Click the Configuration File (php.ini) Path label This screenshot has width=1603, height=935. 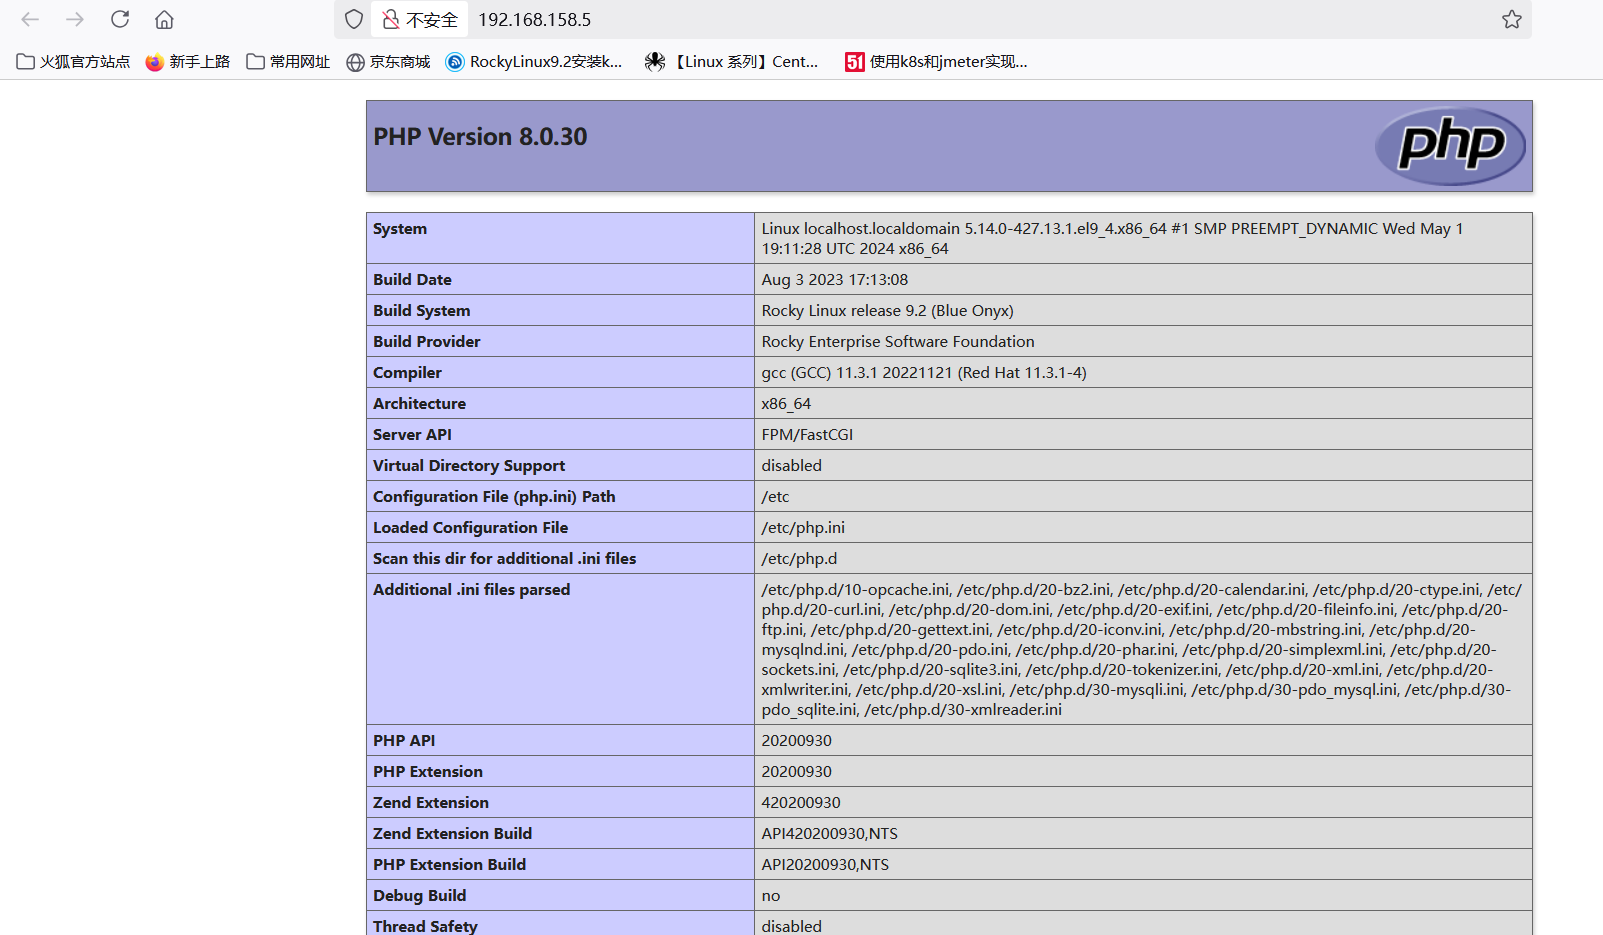494,497
